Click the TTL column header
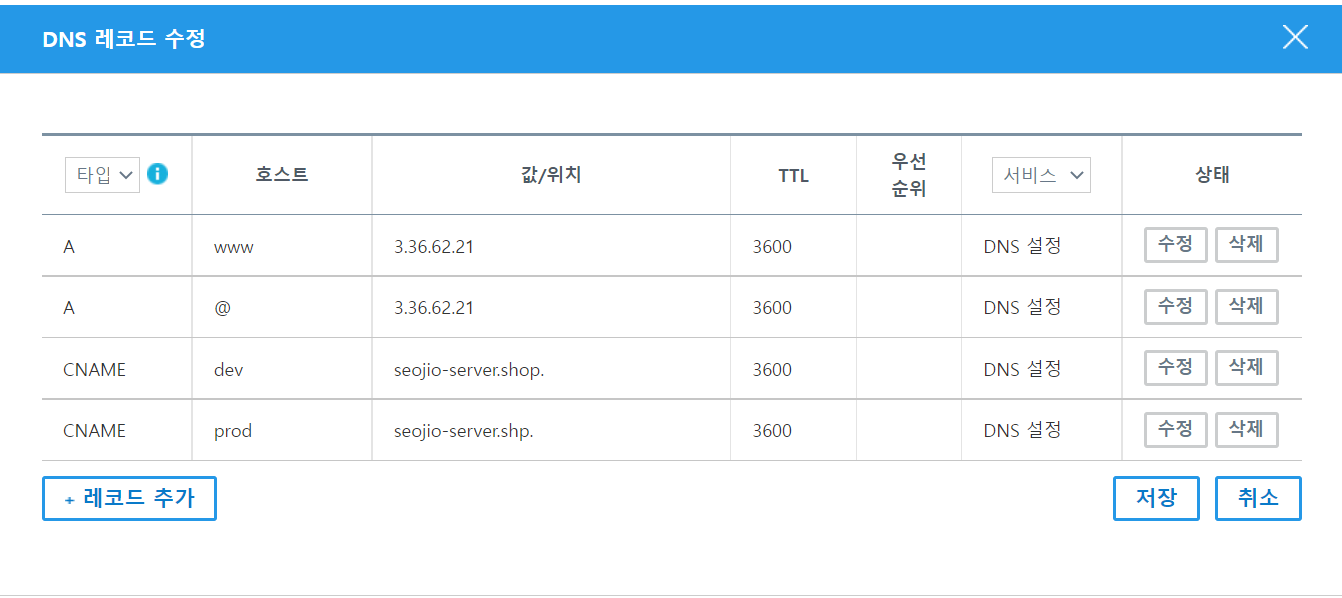 [x=793, y=175]
